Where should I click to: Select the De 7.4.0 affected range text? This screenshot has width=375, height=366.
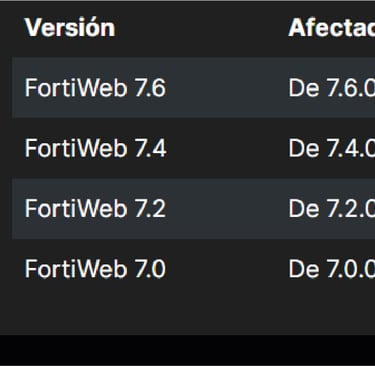(332, 148)
